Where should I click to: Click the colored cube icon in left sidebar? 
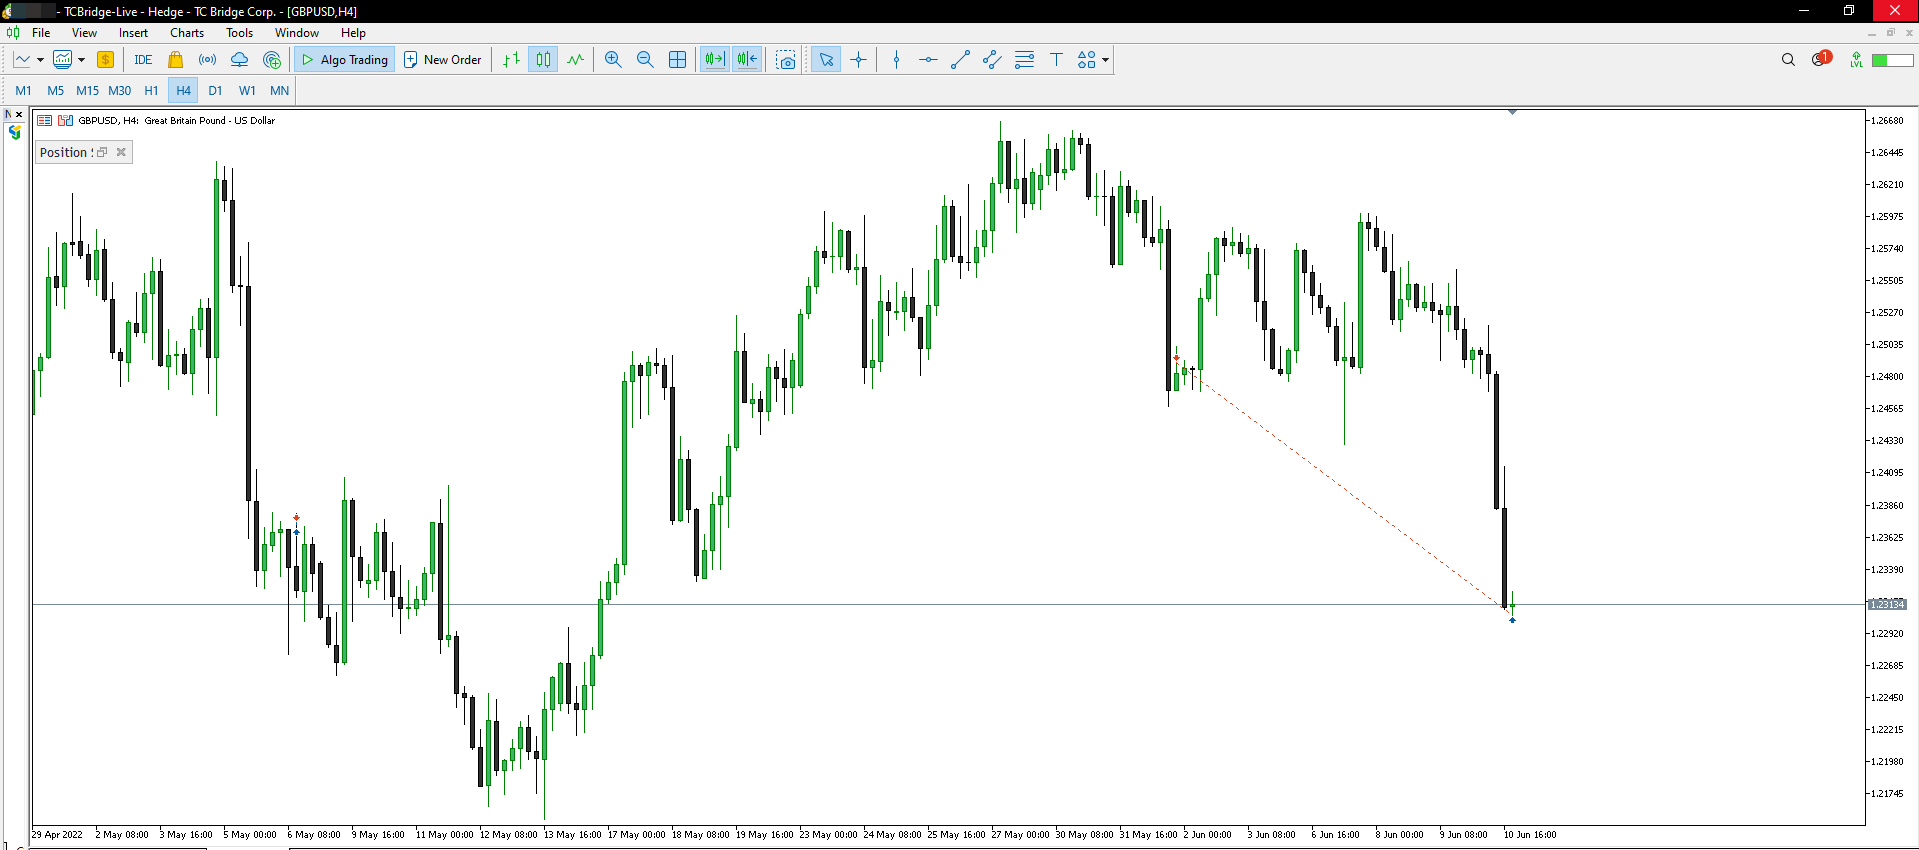point(14,132)
